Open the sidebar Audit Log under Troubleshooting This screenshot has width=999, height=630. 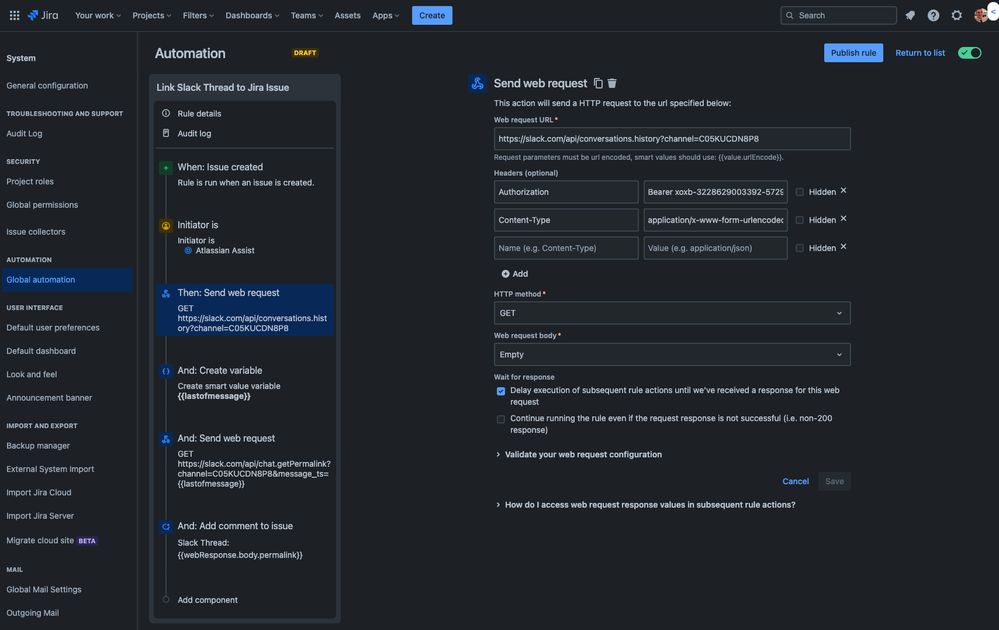point(24,133)
